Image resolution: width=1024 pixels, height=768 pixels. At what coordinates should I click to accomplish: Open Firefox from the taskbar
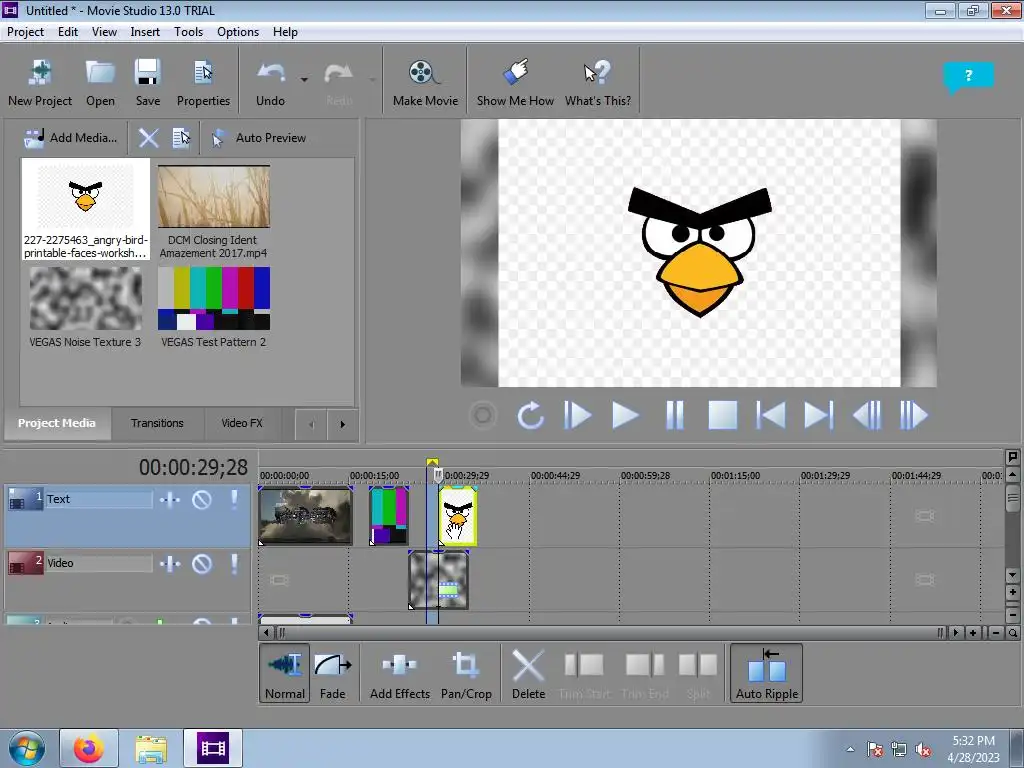89,748
